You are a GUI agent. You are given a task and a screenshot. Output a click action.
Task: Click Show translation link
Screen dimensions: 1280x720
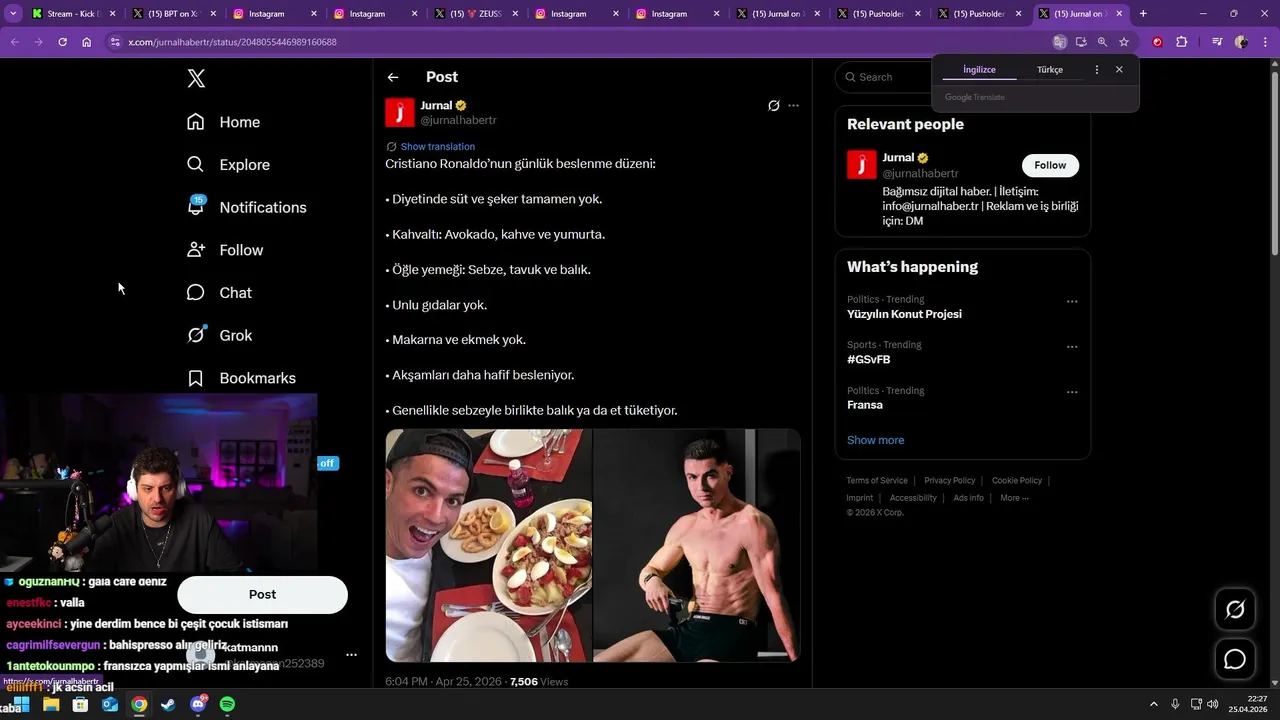pyautogui.click(x=437, y=147)
